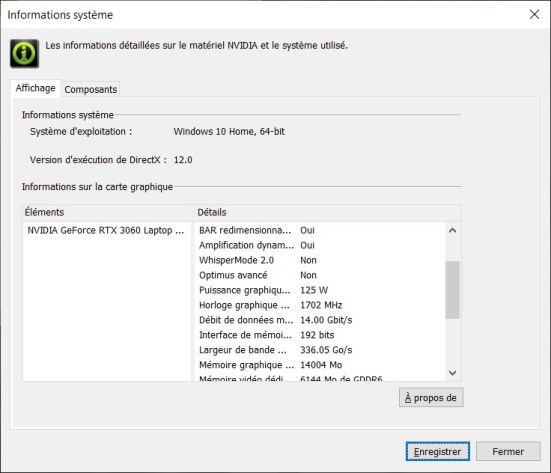Select the Interface de mémoire 192 bits row
551x473 pixels.
pos(320,335)
